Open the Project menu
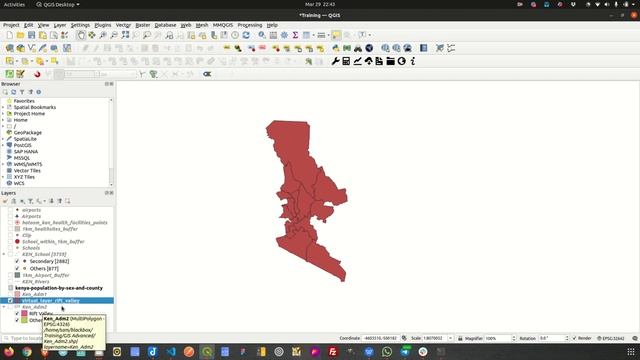This screenshot has height=360, width=640. point(11,25)
